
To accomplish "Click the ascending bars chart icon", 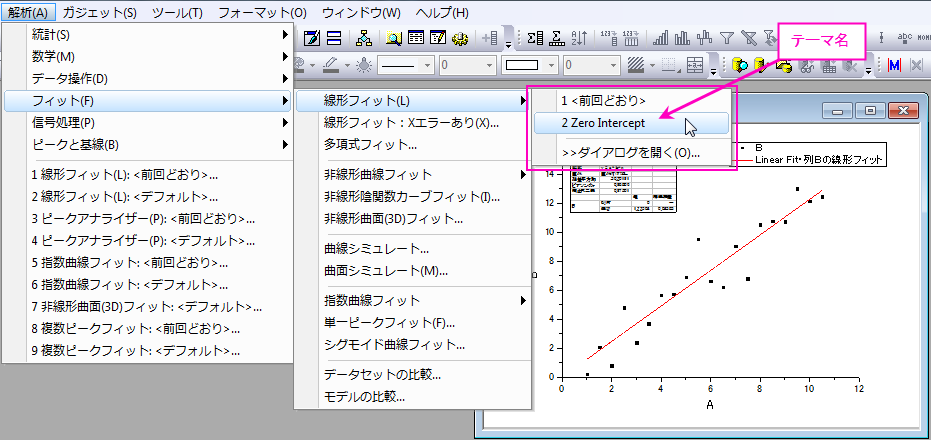I will (660, 39).
